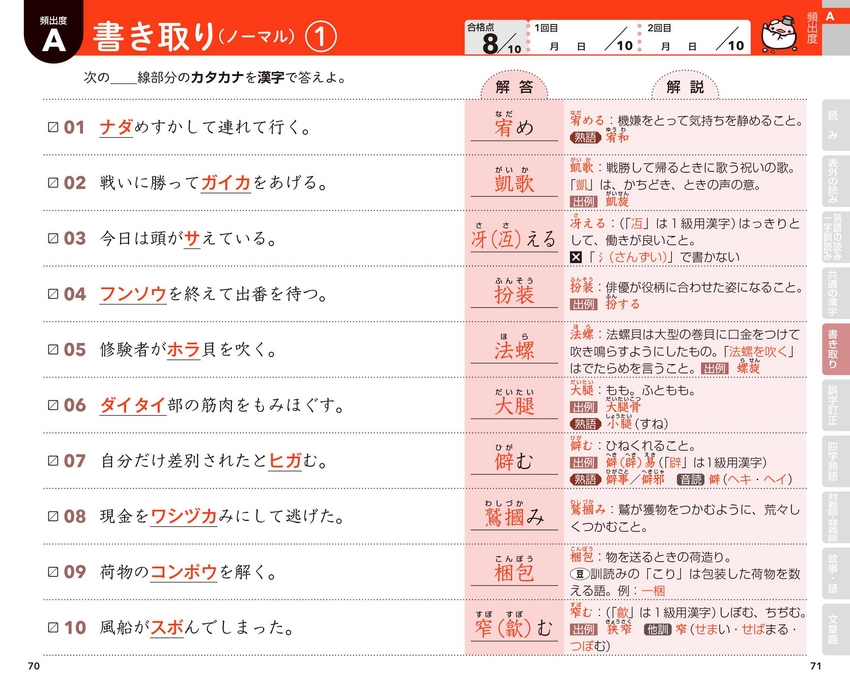850x687 pixels.
Task: Tick the checkbox for question 01
Action: click(53, 127)
